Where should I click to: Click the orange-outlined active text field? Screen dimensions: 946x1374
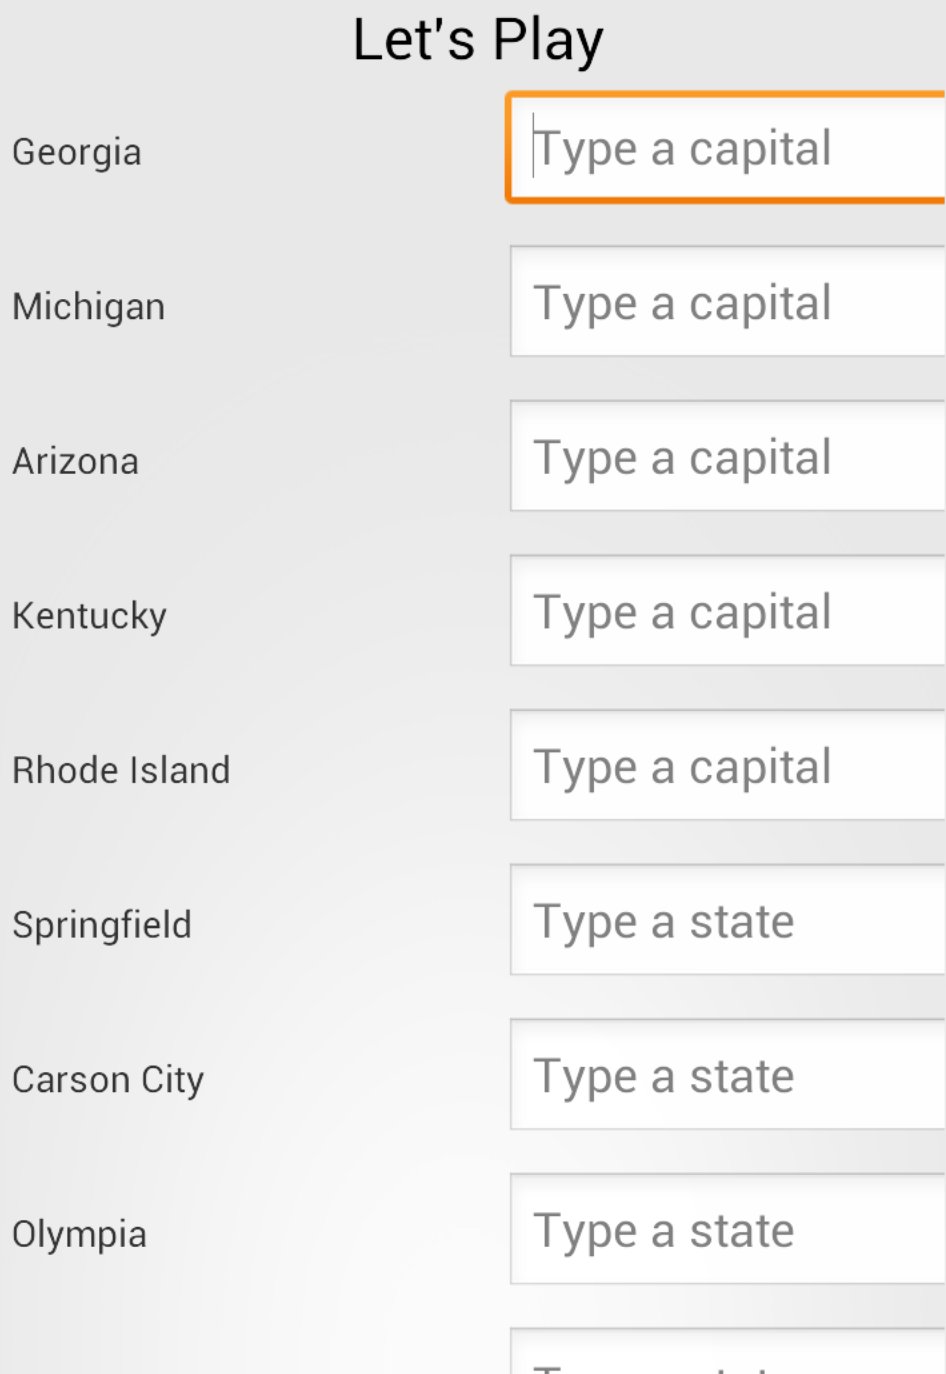(x=727, y=149)
